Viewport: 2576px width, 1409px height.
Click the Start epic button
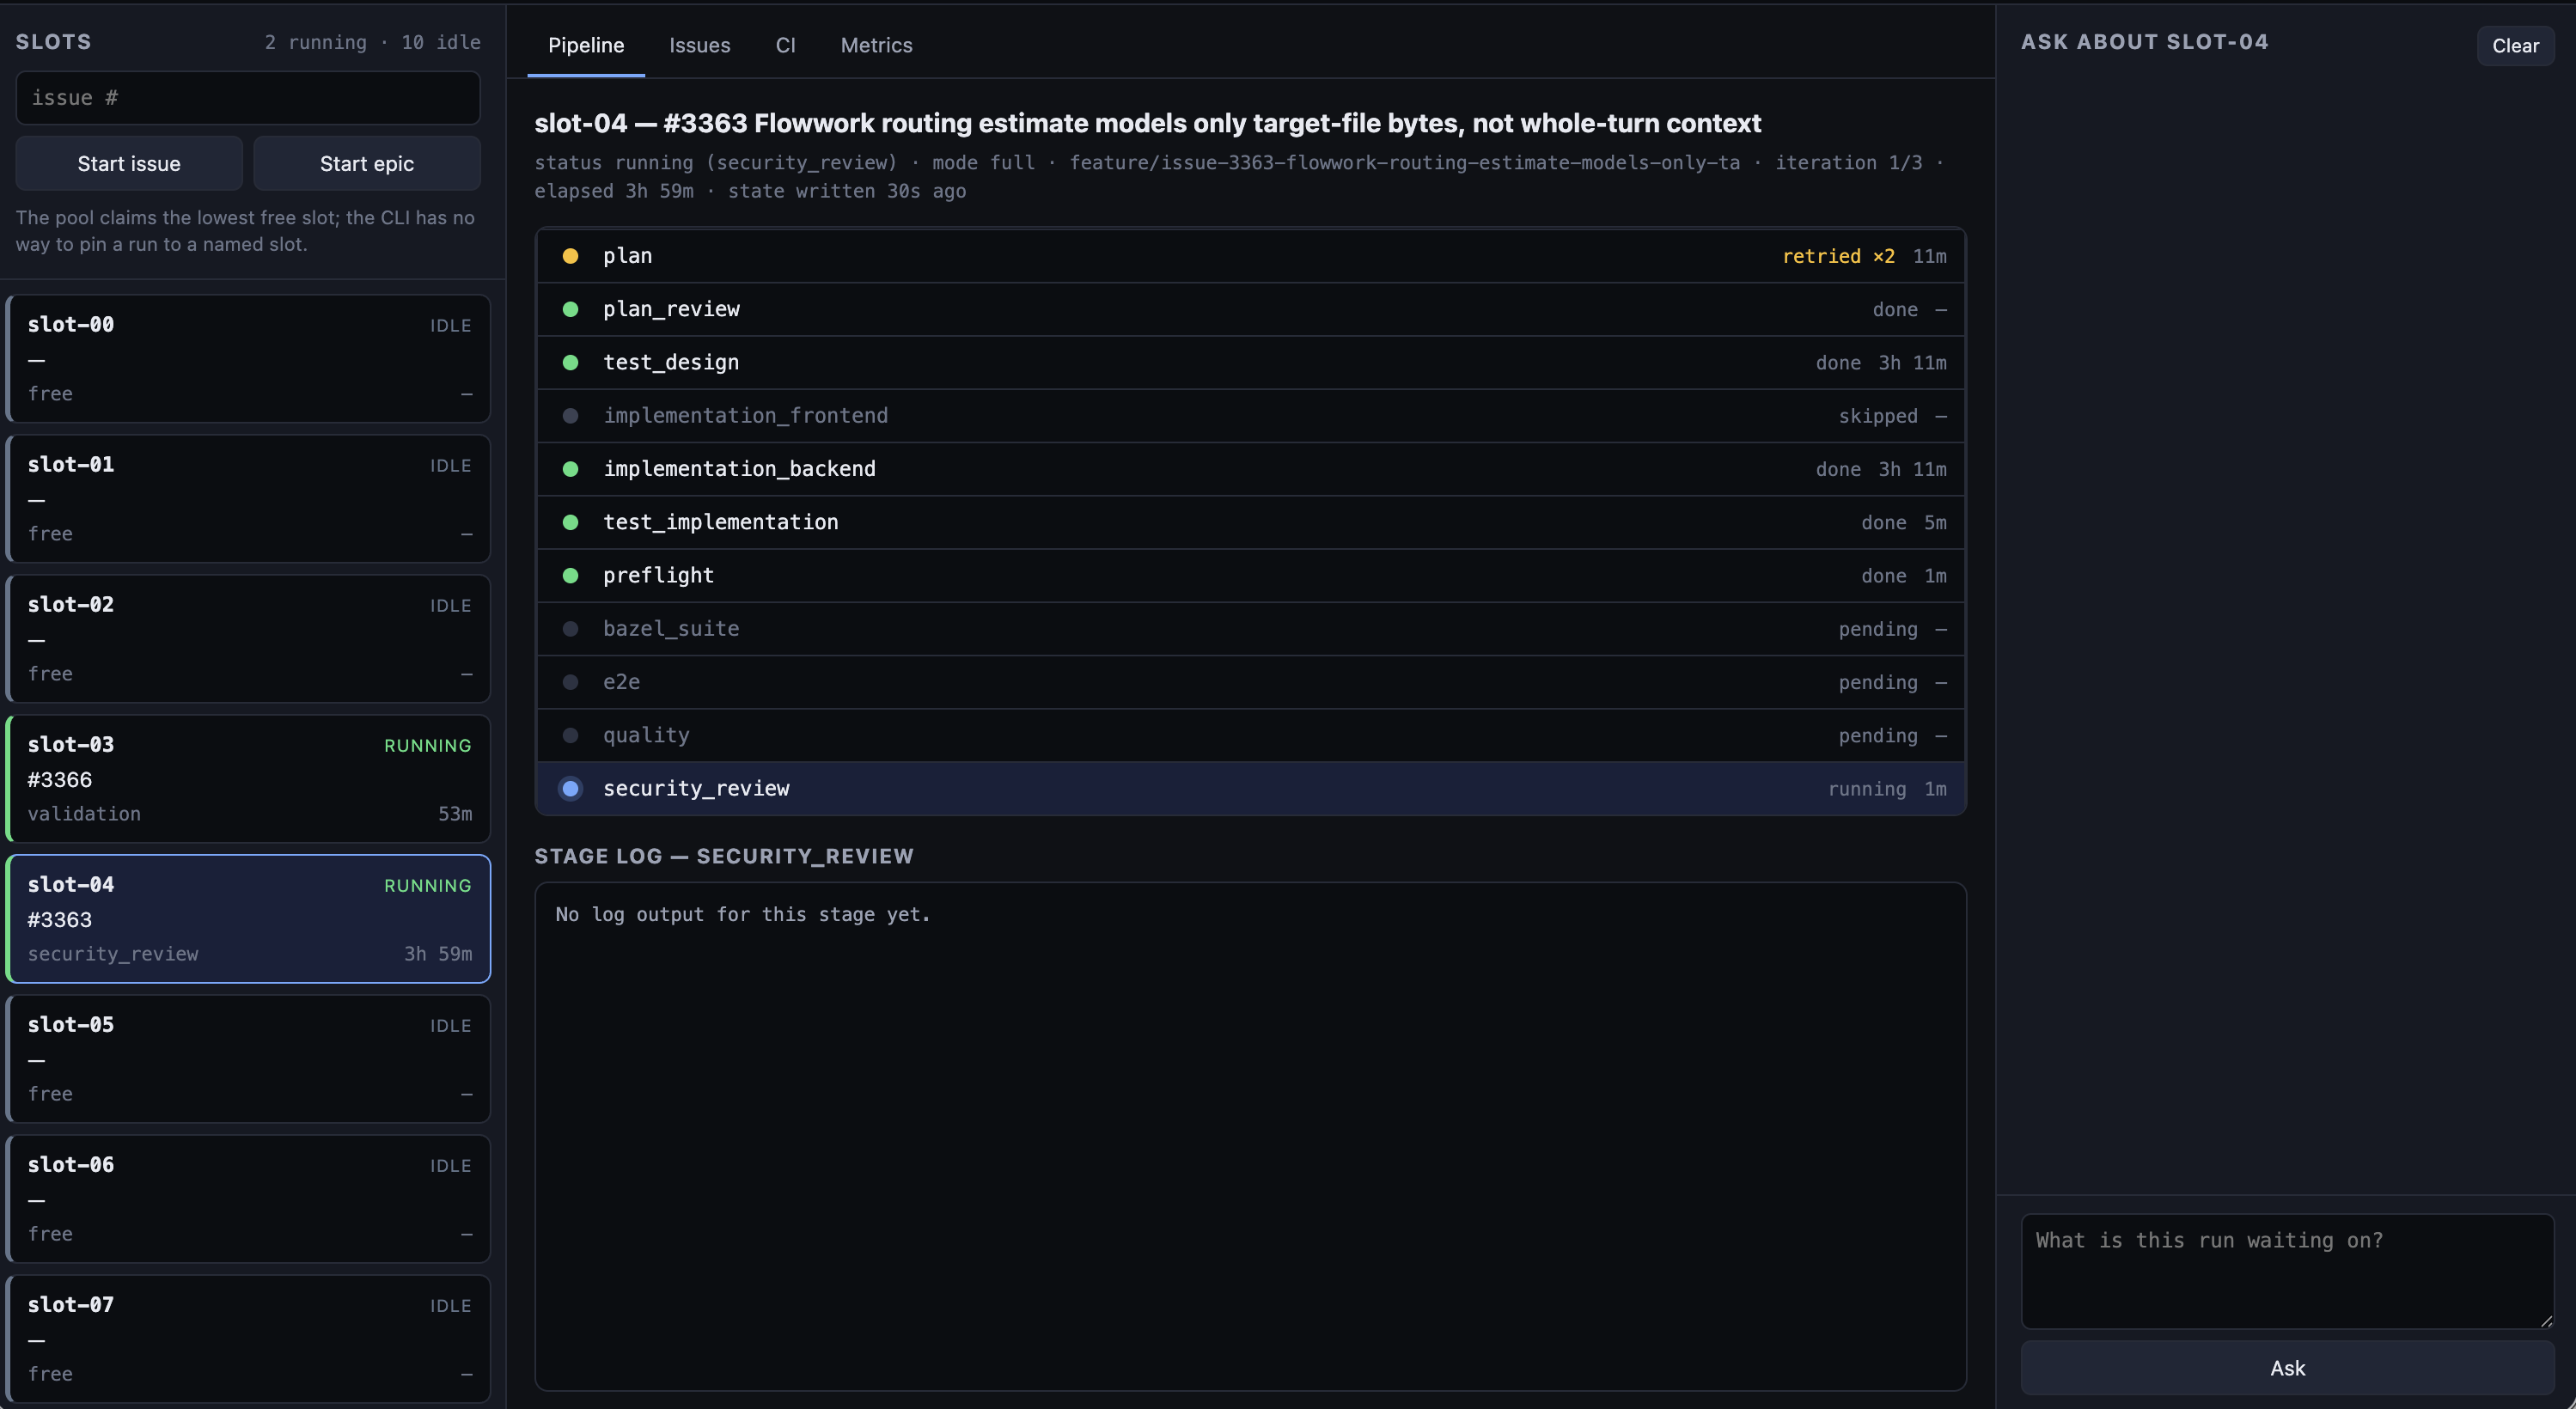tap(367, 163)
